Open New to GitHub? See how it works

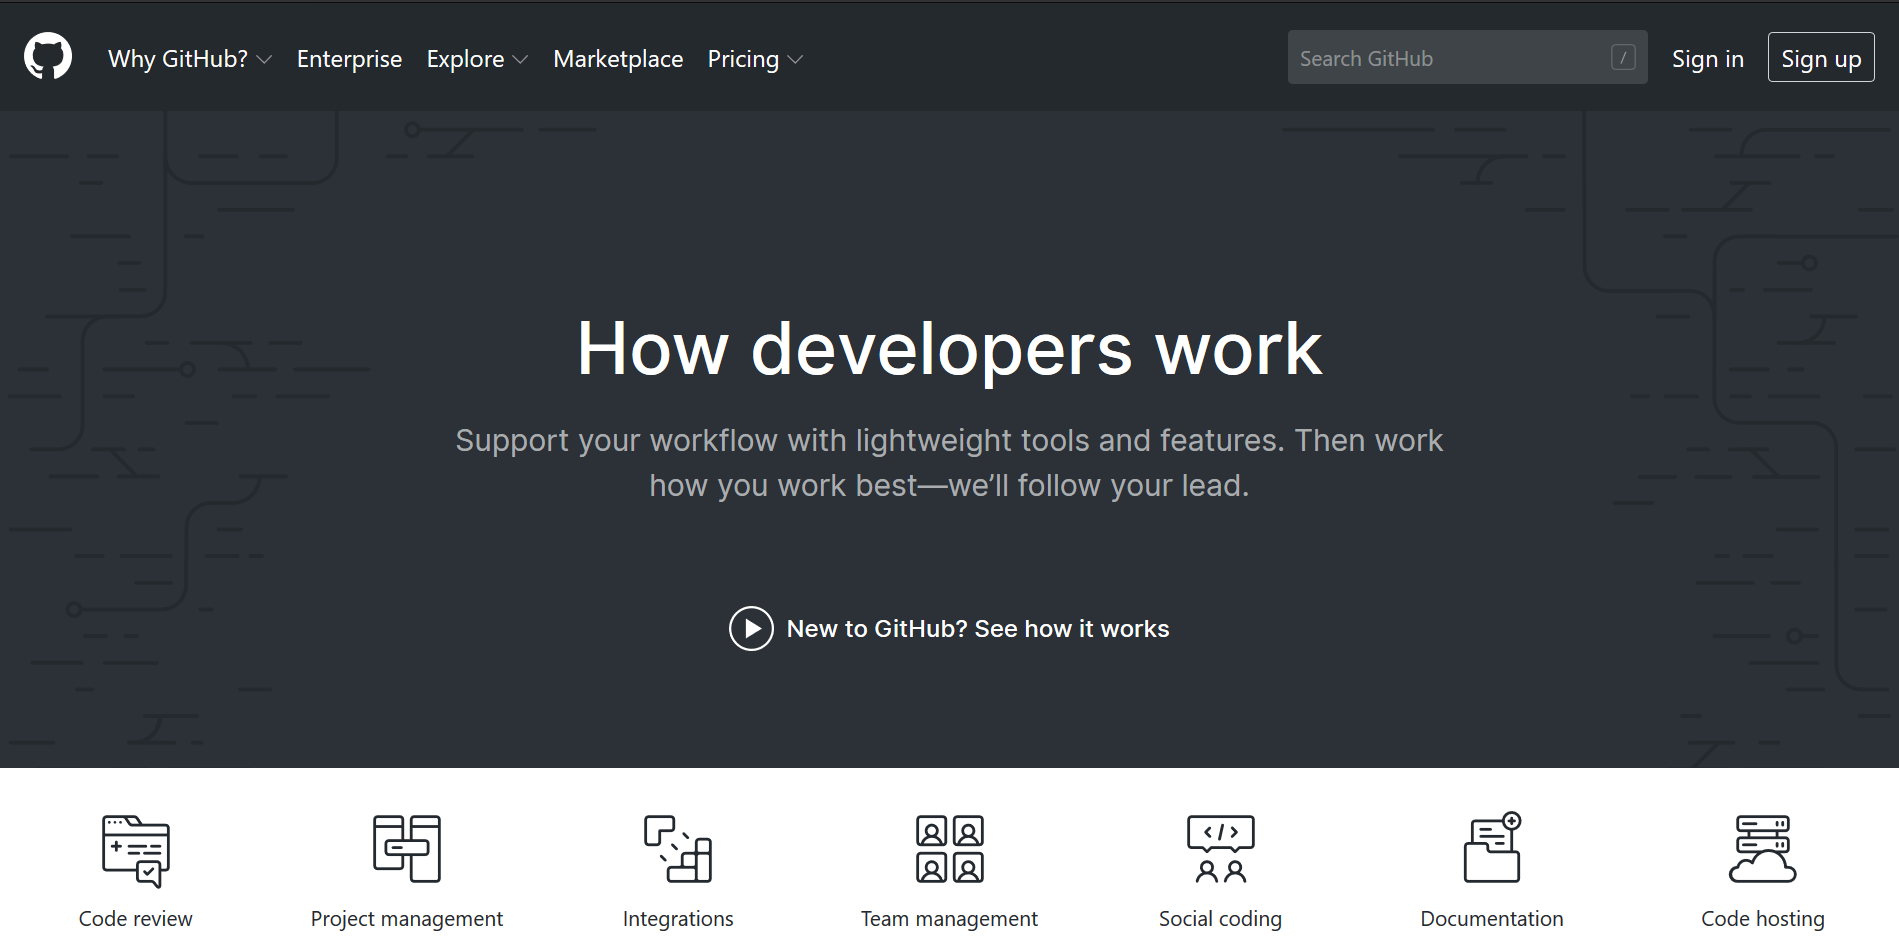tap(949, 629)
